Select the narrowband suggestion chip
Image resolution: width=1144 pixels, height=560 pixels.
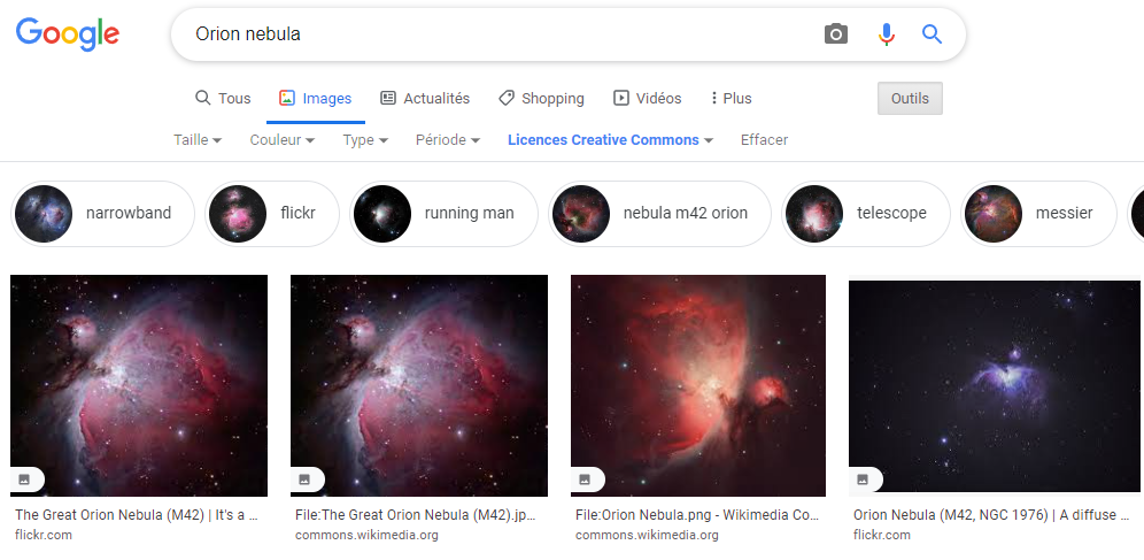tap(103, 213)
